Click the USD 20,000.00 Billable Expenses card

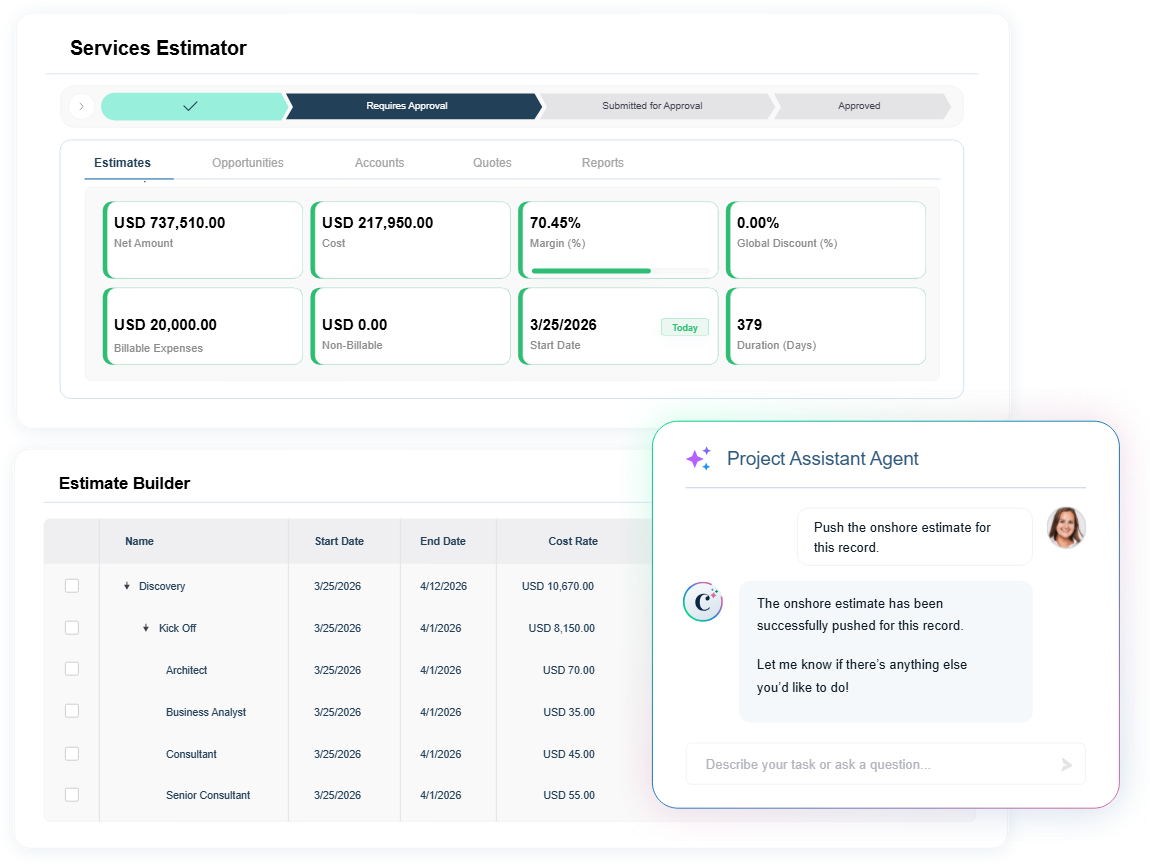202,326
